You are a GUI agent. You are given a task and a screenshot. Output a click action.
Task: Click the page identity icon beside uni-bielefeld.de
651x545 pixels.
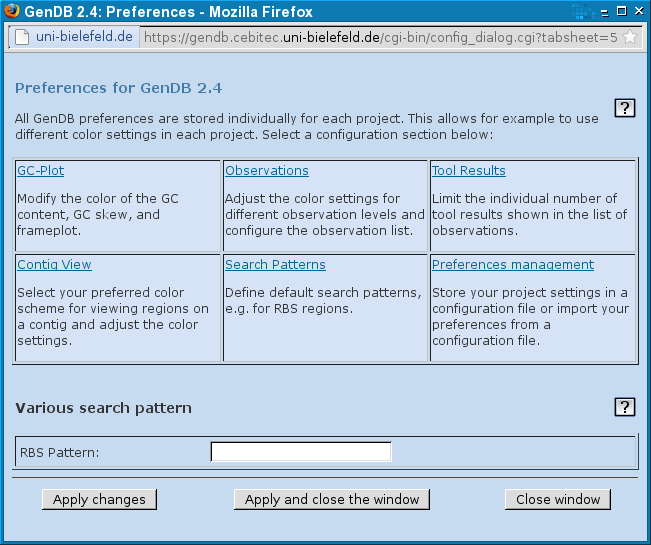(x=22, y=37)
